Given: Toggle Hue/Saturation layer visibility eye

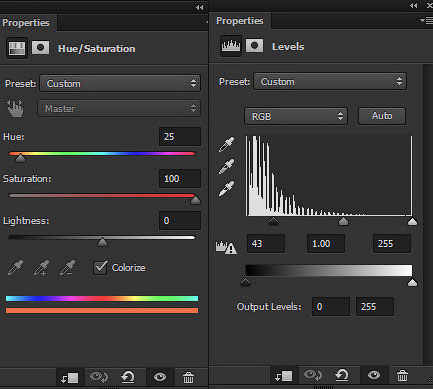Looking at the screenshot, I should (160, 377).
